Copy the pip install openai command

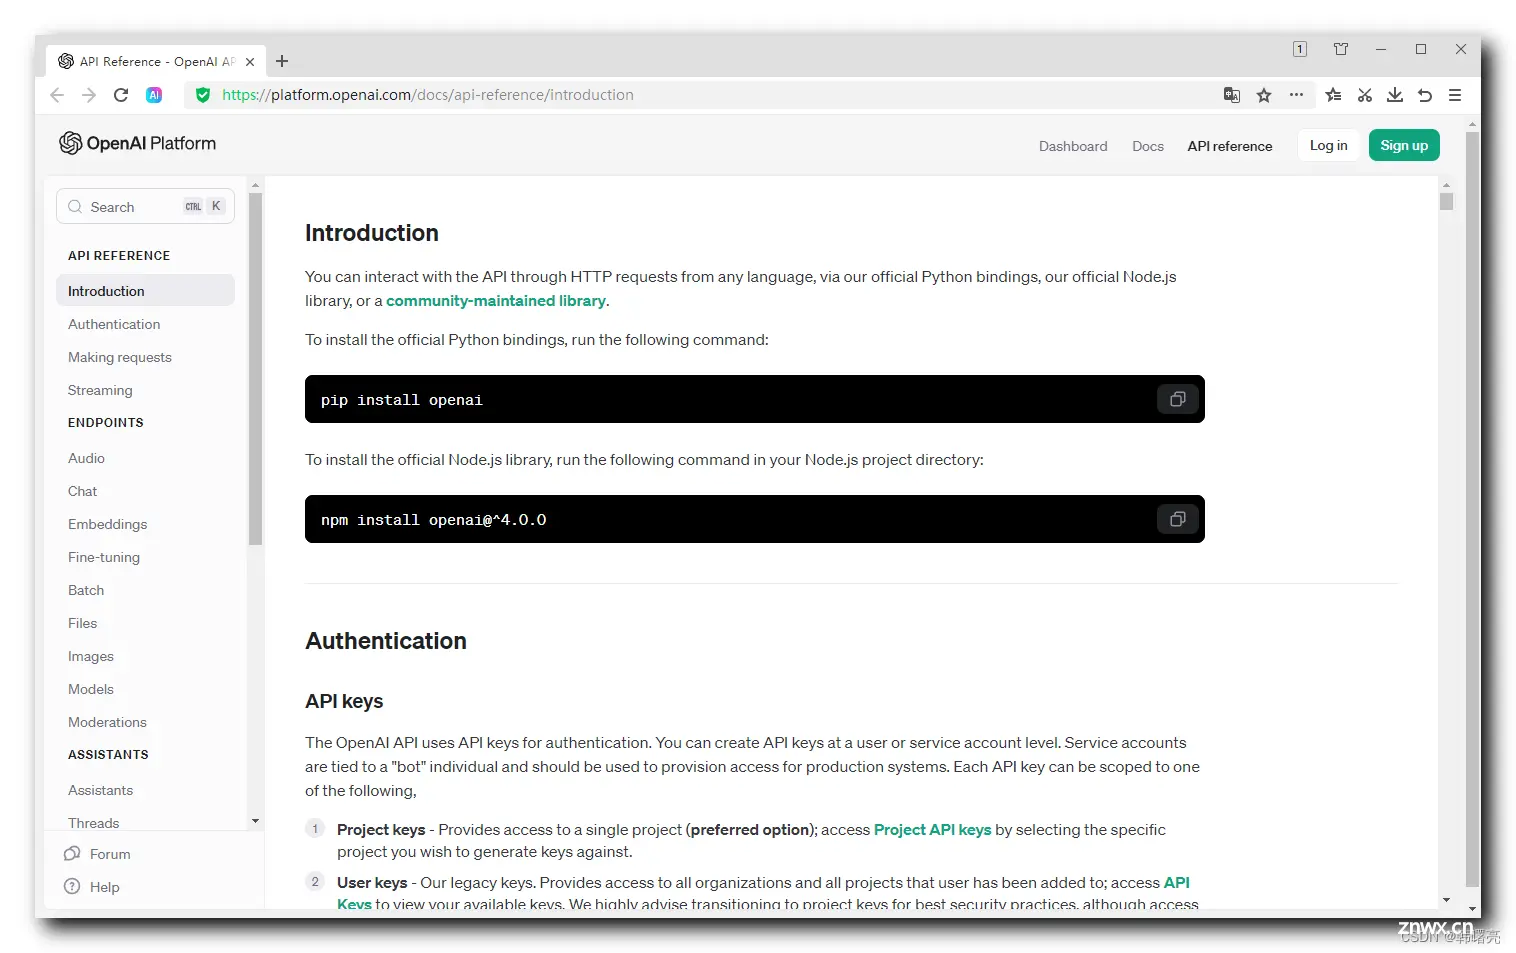point(1177,399)
